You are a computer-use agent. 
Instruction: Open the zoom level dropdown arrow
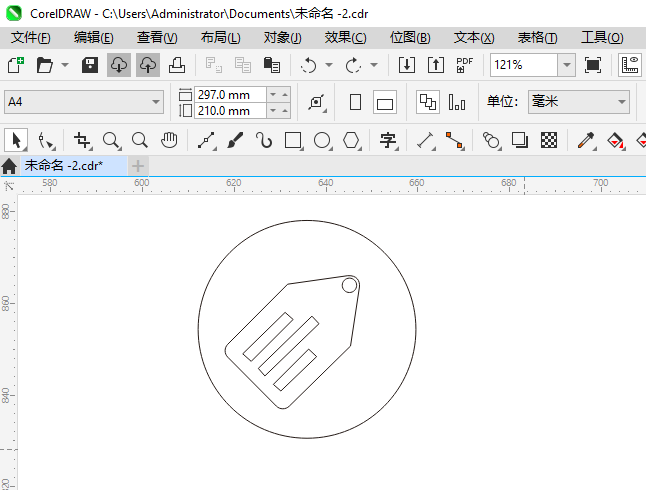[x=566, y=65]
